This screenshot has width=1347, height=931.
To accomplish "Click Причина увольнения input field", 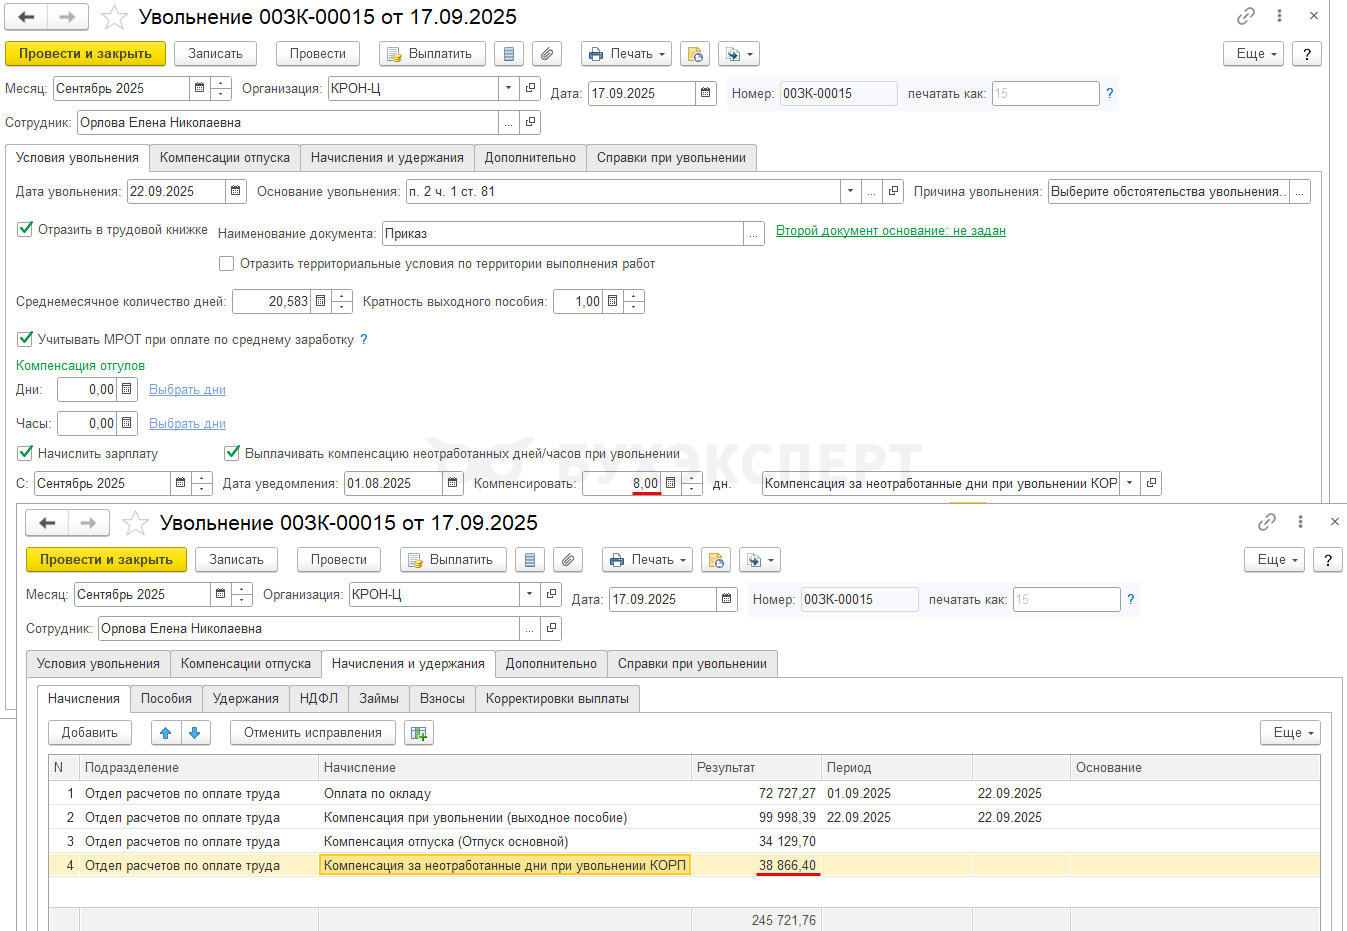I will click(1169, 191).
